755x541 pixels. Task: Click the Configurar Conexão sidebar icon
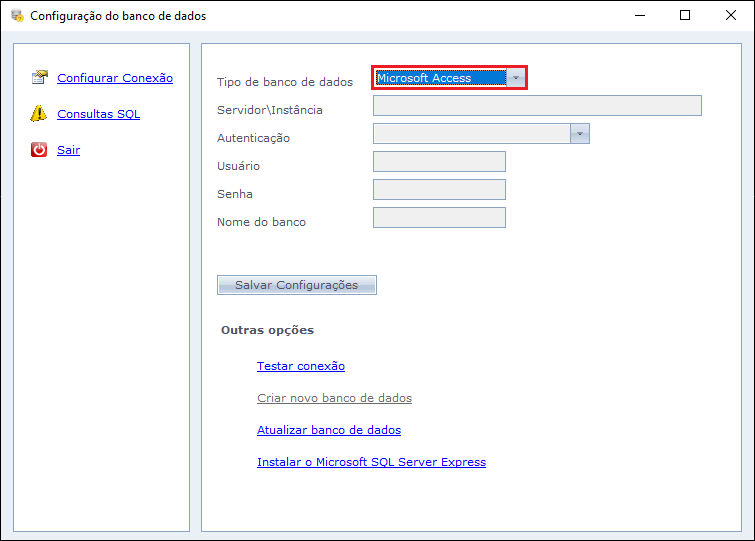point(39,78)
